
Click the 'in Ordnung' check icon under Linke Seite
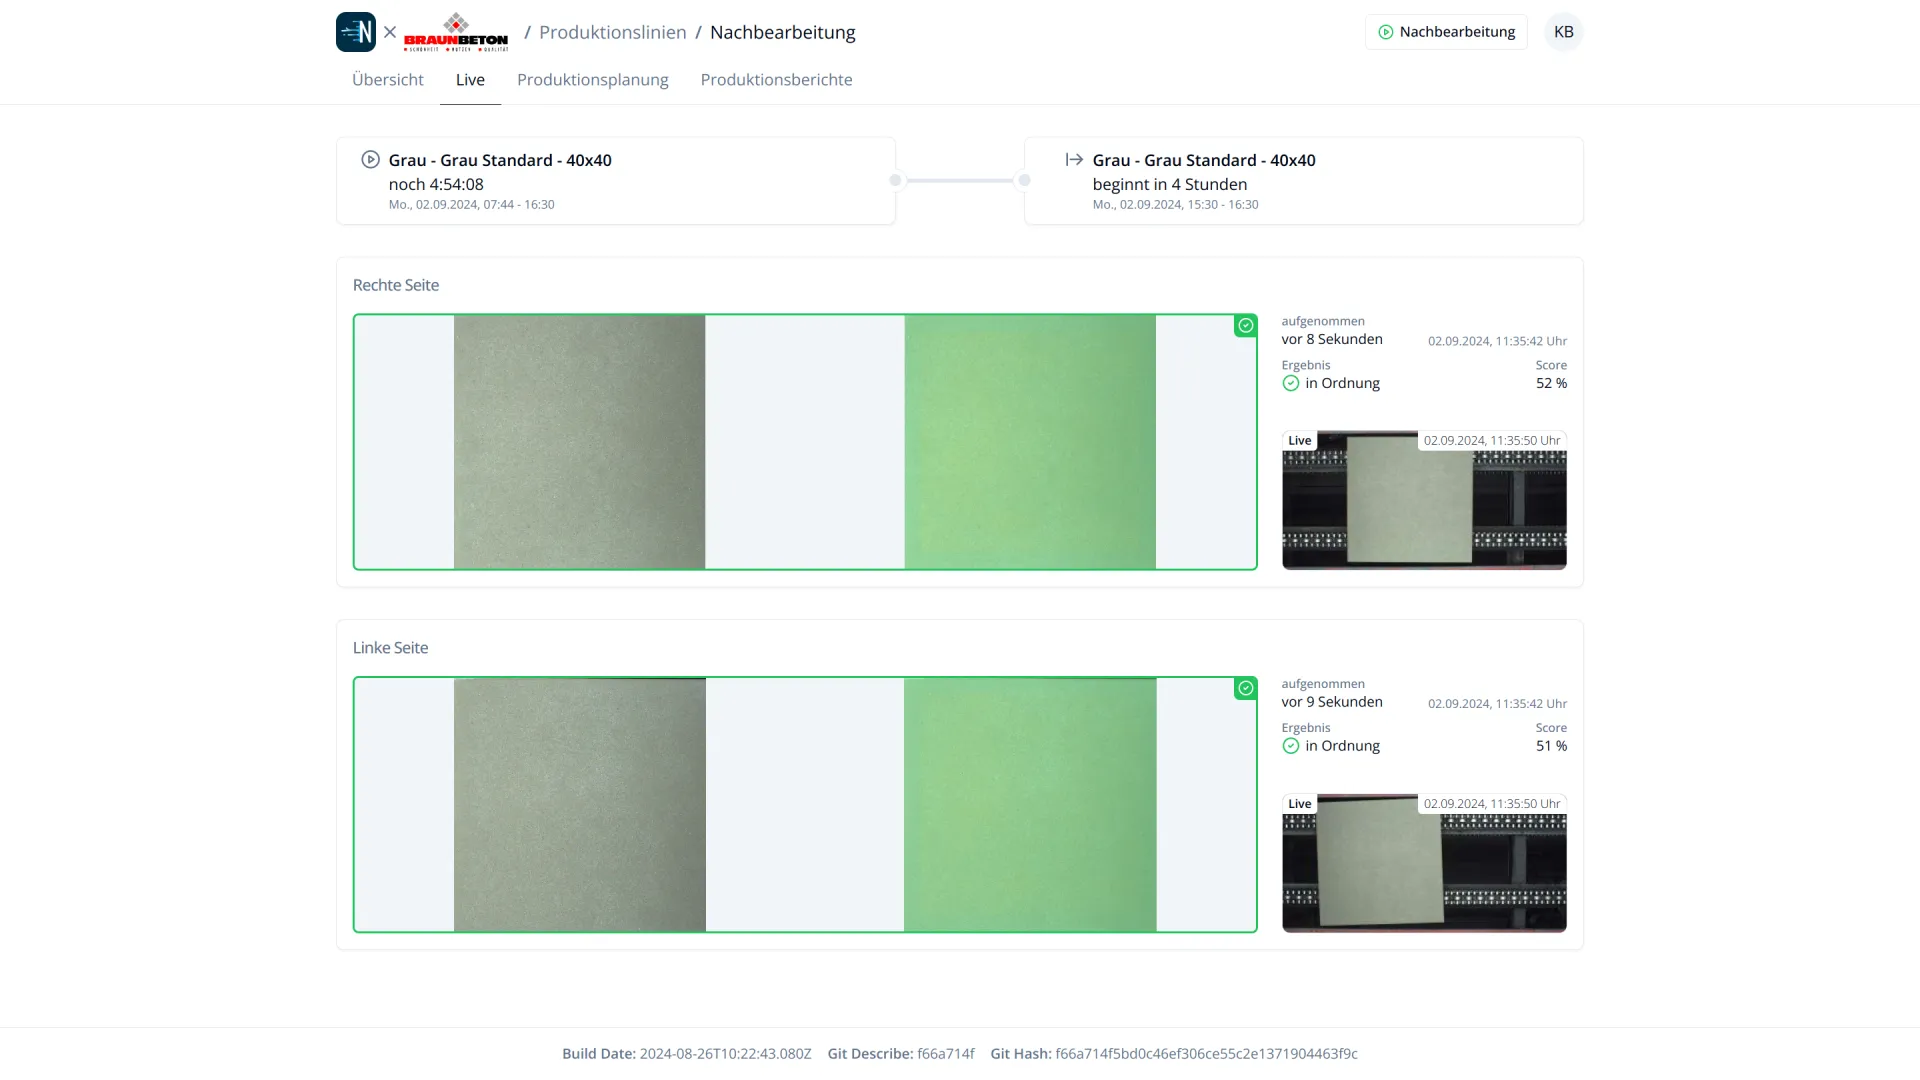[x=1291, y=746]
